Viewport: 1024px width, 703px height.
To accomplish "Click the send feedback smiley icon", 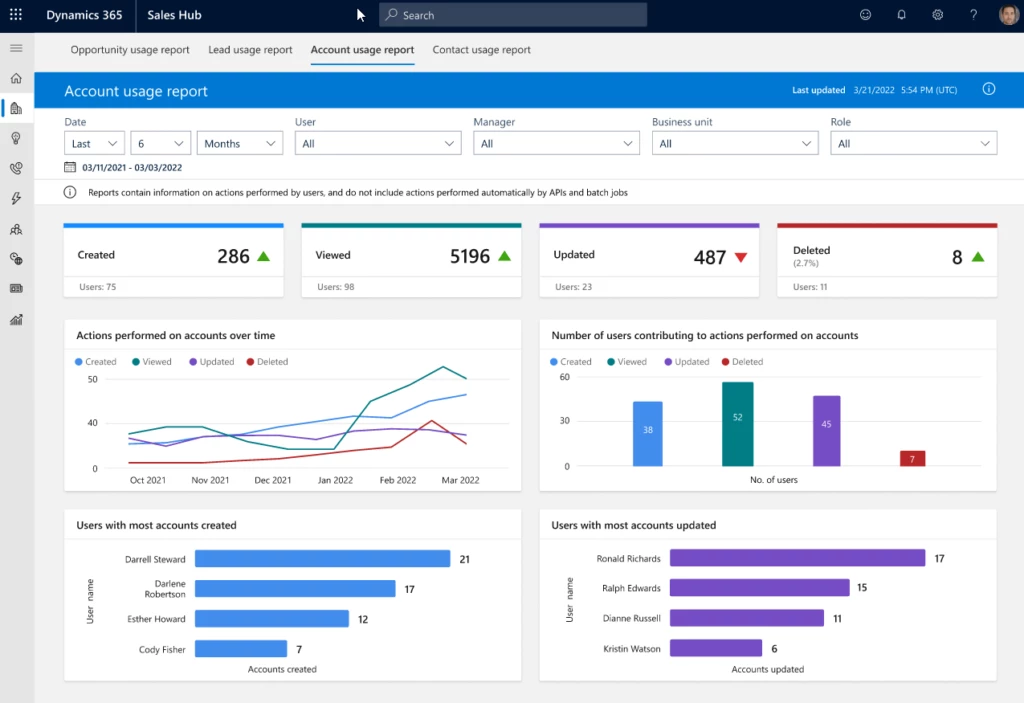I will pyautogui.click(x=866, y=14).
